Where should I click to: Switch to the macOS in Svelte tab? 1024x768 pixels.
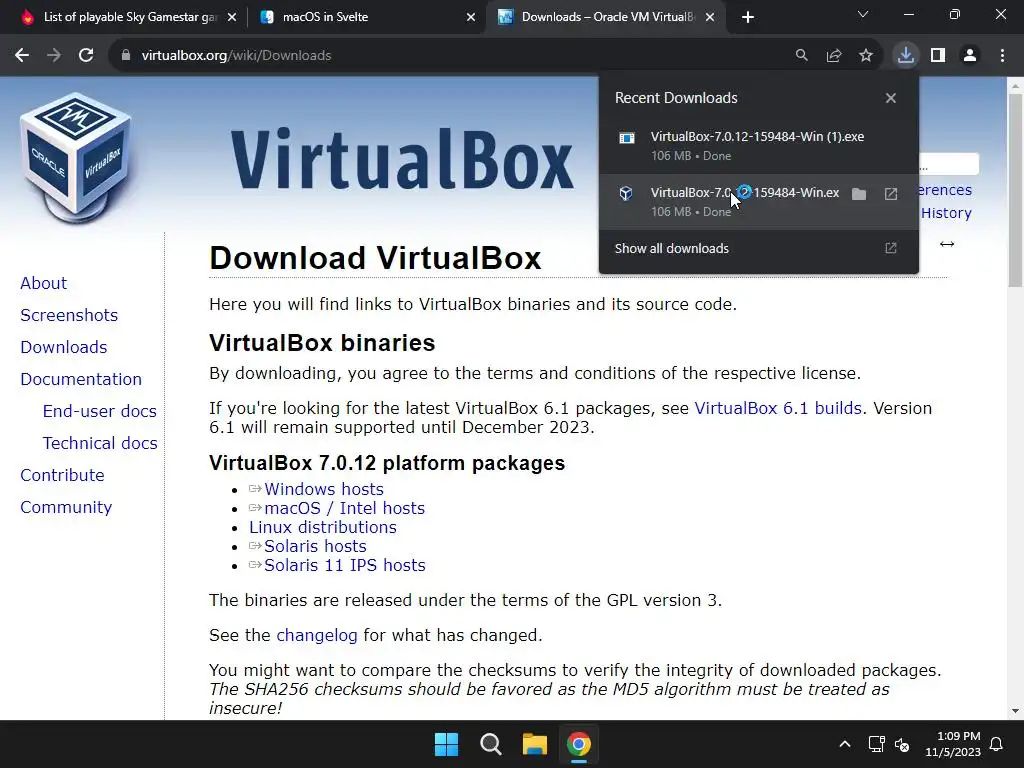[x=366, y=17]
